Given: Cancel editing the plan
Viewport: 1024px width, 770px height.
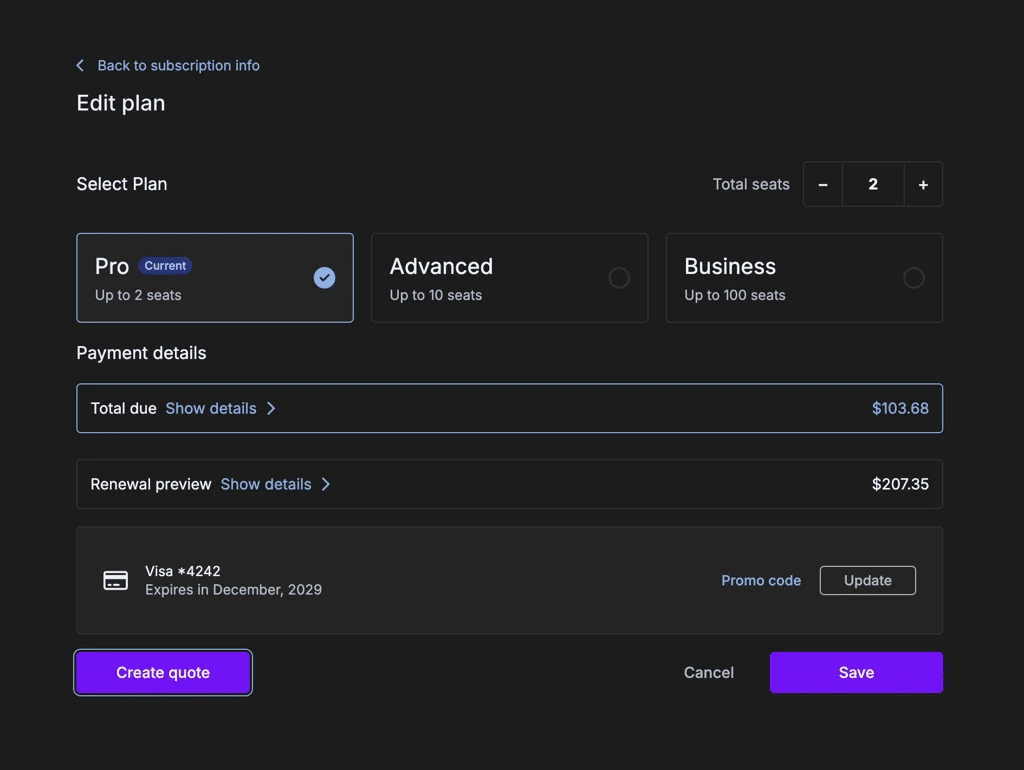Looking at the screenshot, I should 708,672.
